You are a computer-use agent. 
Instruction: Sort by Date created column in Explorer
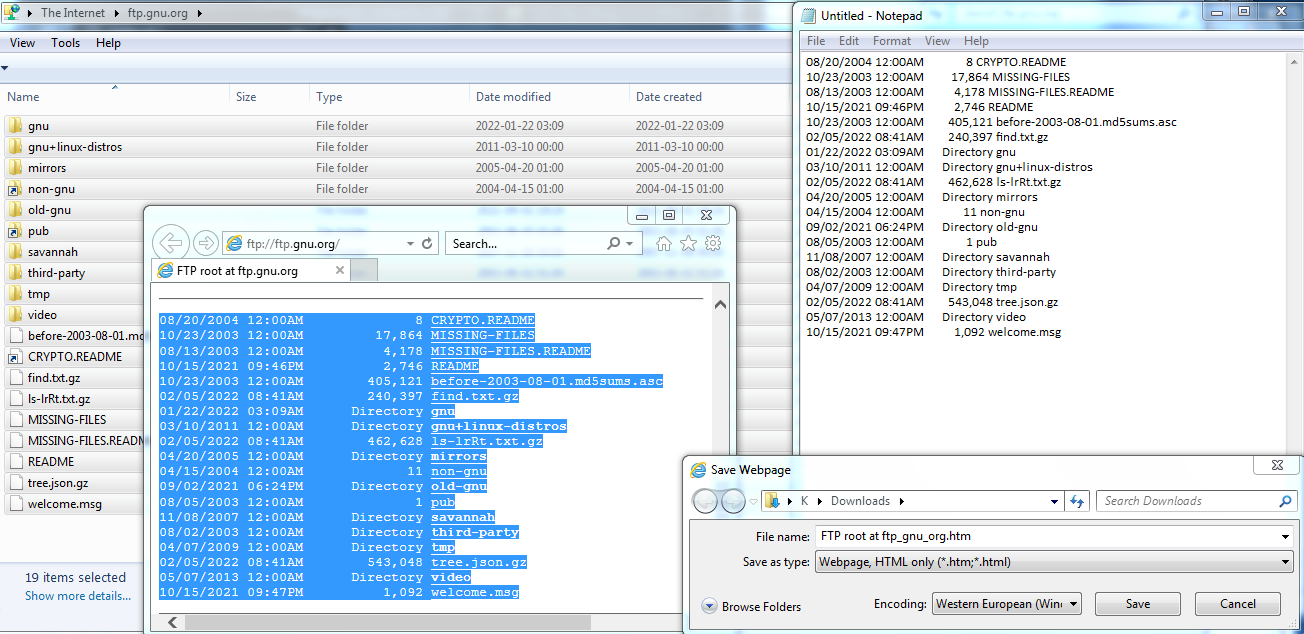tap(709, 97)
